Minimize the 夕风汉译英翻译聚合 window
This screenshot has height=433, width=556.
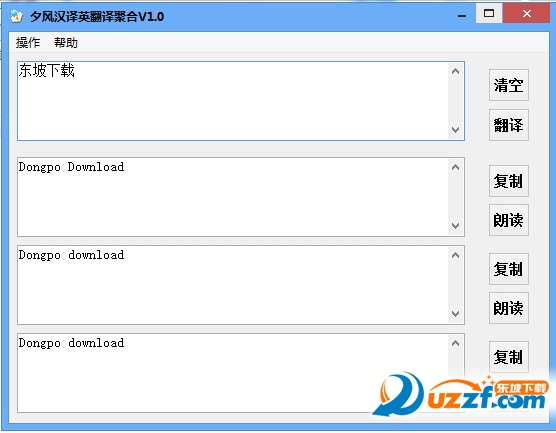[462, 15]
